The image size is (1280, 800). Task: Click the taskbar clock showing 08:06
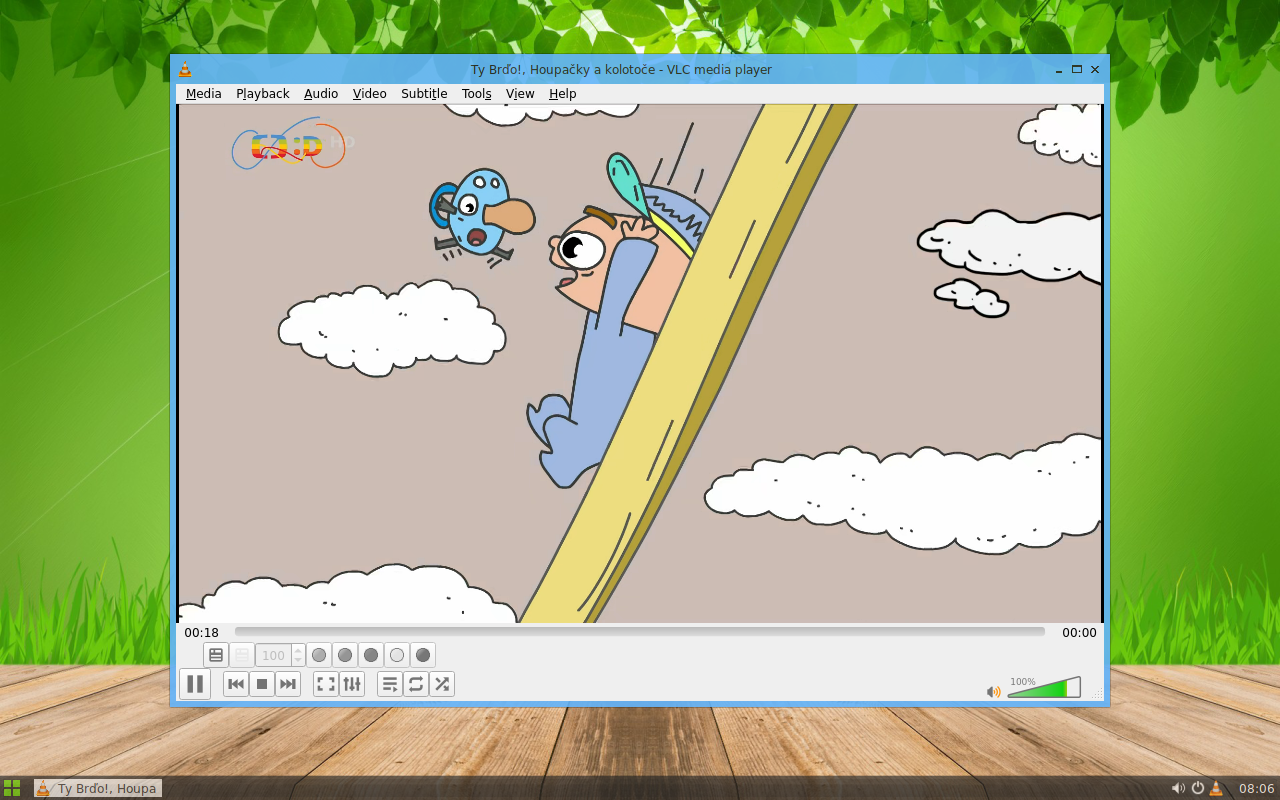(x=1257, y=788)
